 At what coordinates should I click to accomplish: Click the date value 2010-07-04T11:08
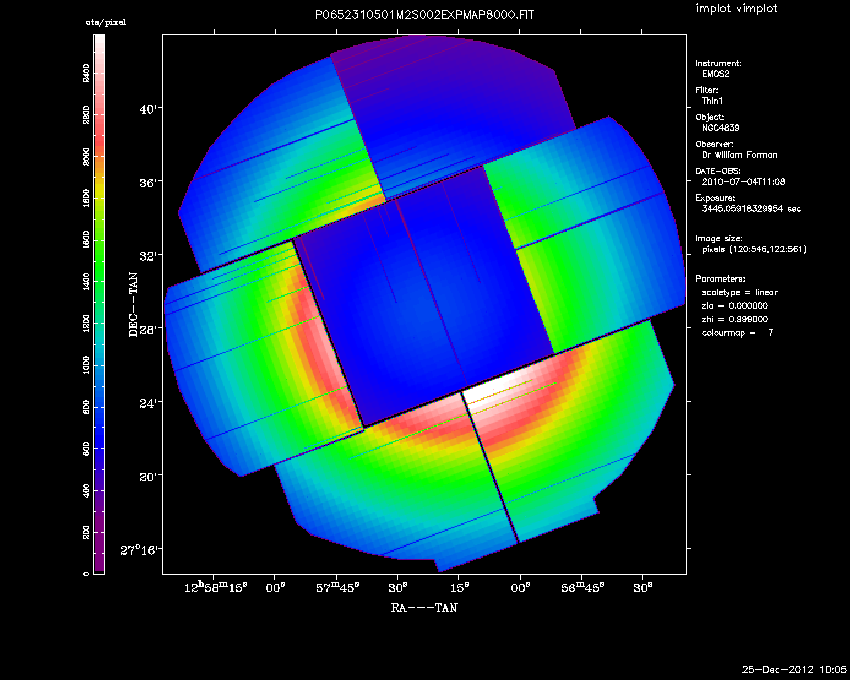coord(743,182)
